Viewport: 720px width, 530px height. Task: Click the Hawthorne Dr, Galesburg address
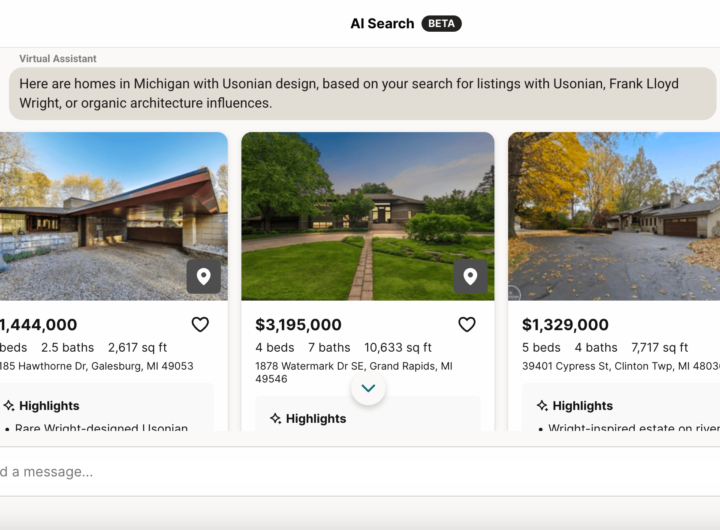point(96,366)
